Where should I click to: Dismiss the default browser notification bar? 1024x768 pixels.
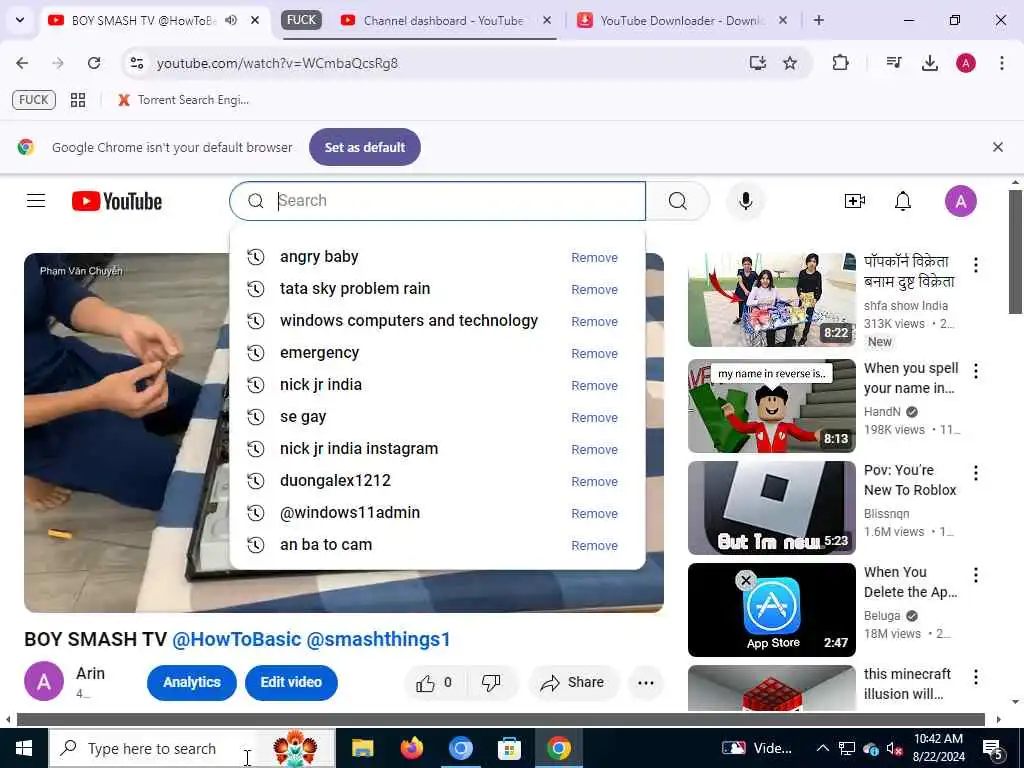point(997,147)
